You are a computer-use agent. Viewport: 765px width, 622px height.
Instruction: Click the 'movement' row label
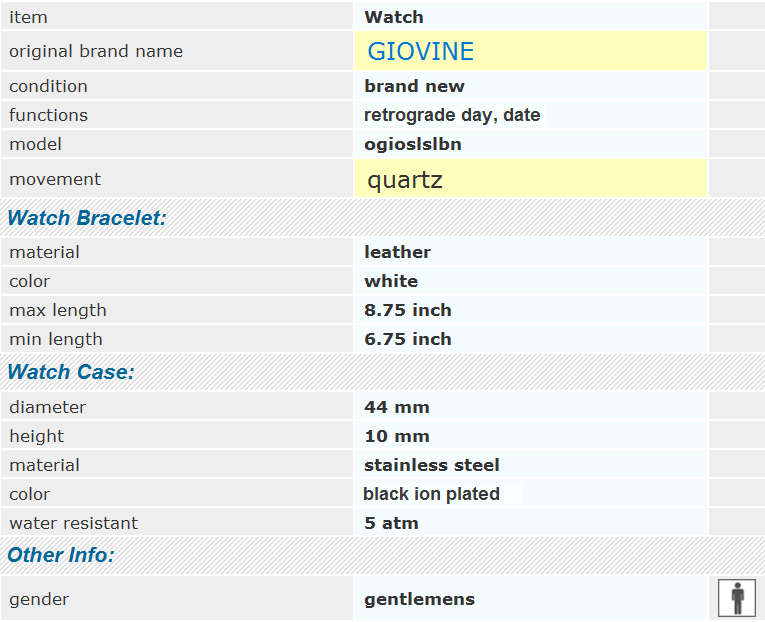coord(55,179)
